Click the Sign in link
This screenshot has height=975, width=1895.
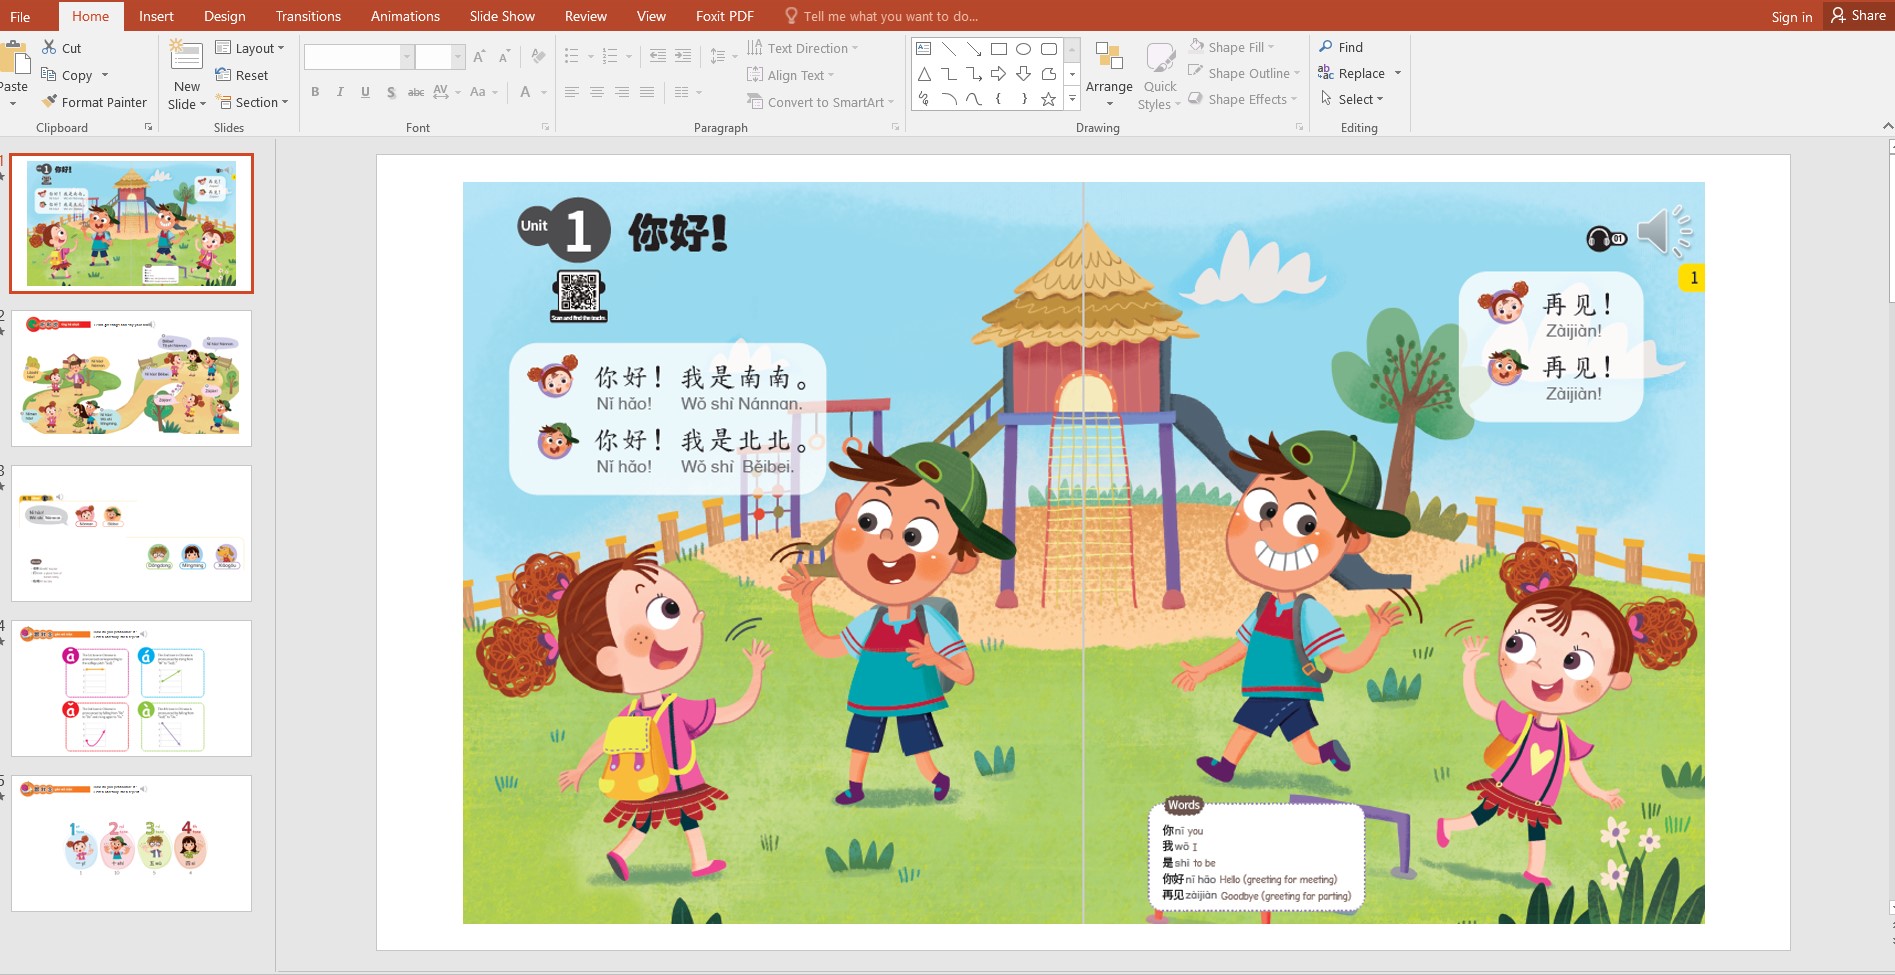click(x=1791, y=16)
